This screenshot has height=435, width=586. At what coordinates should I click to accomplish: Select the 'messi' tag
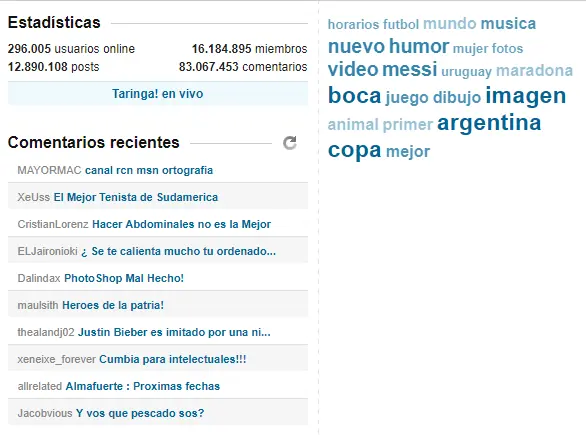[x=410, y=70]
